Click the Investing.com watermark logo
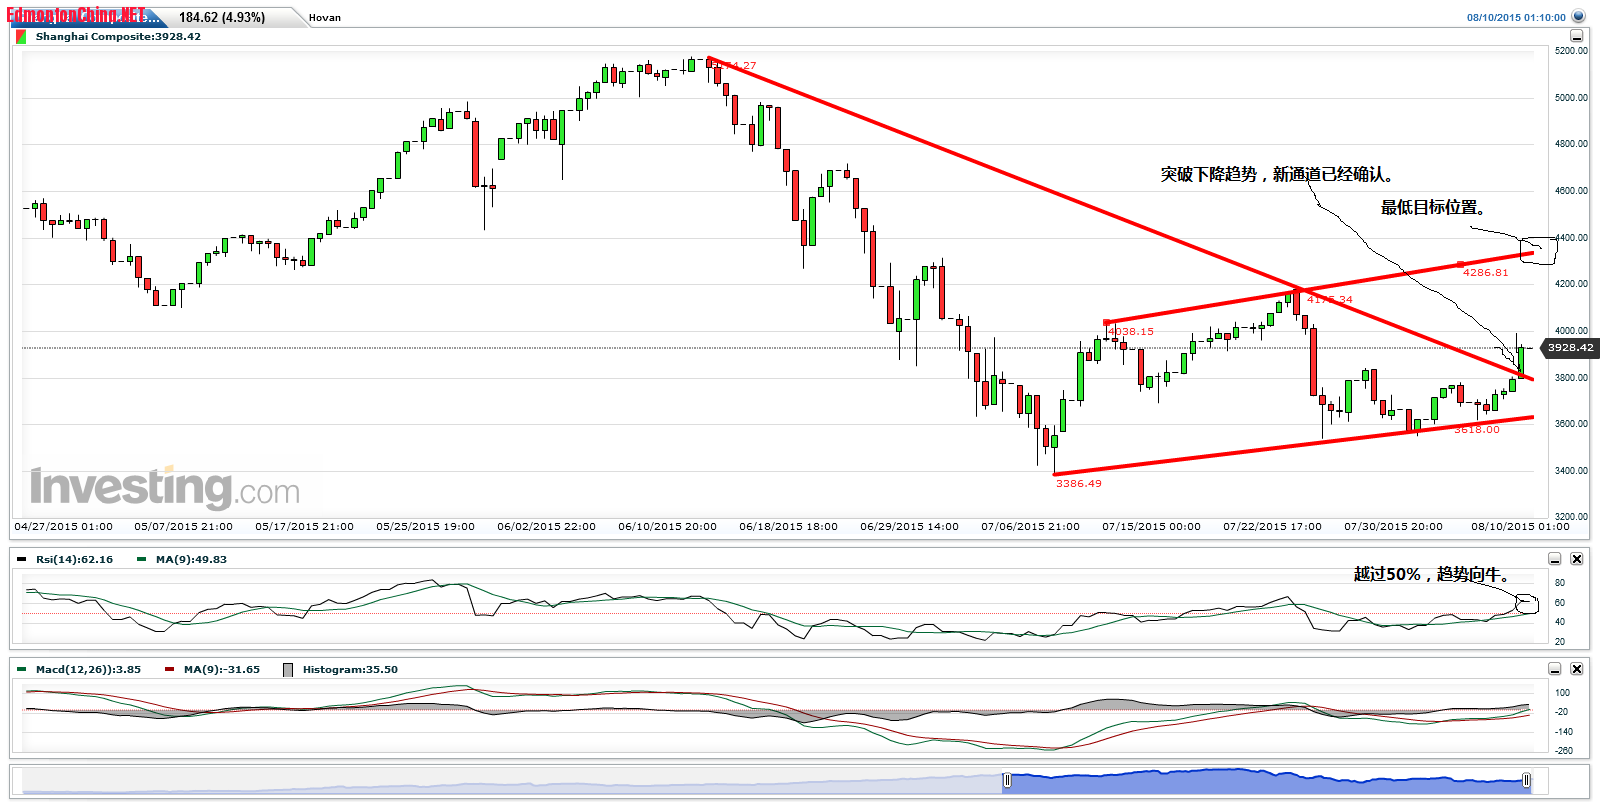This screenshot has width=1600, height=807. (x=165, y=488)
